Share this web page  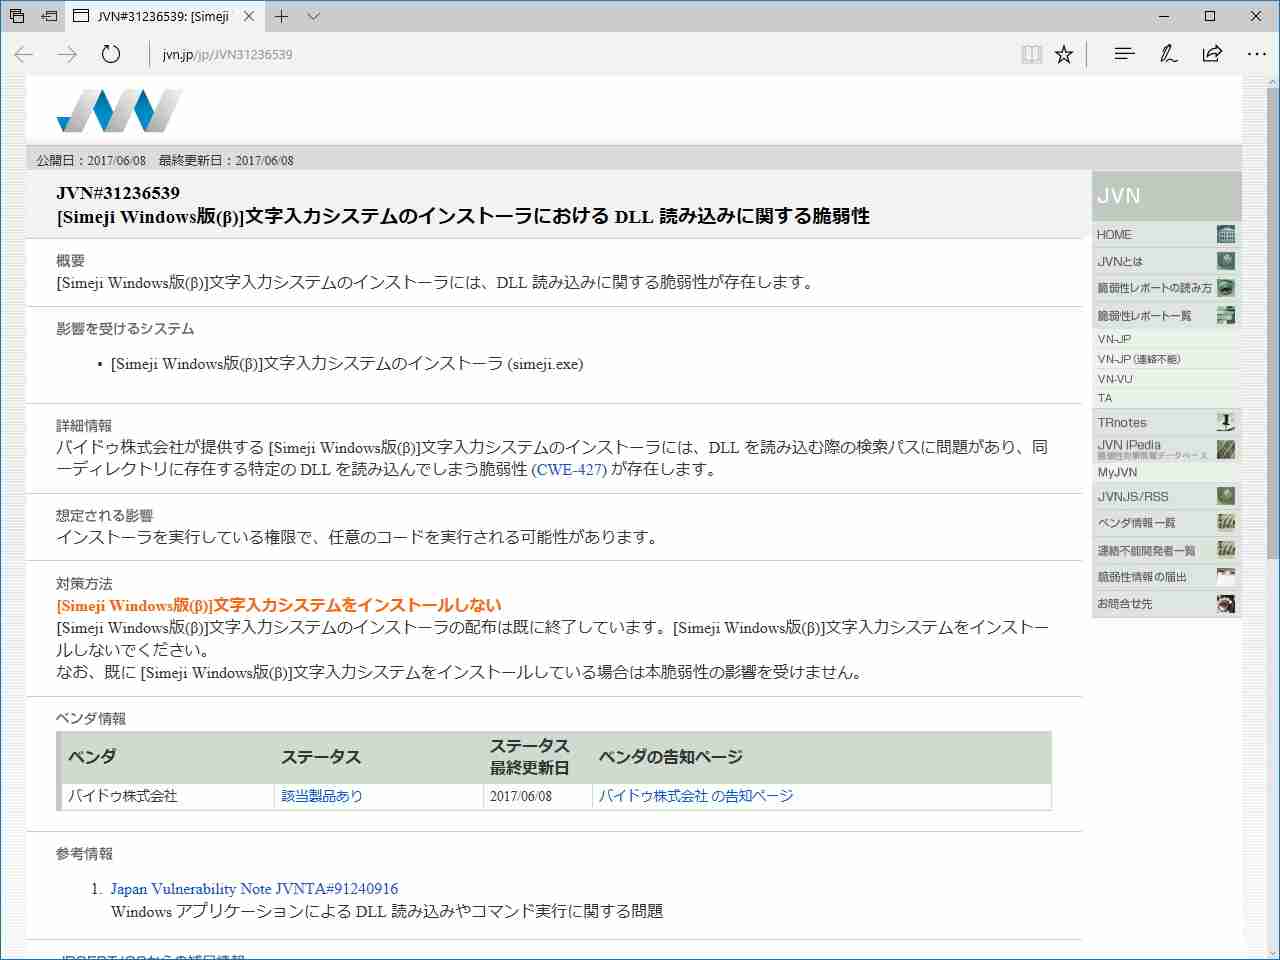tap(1212, 54)
